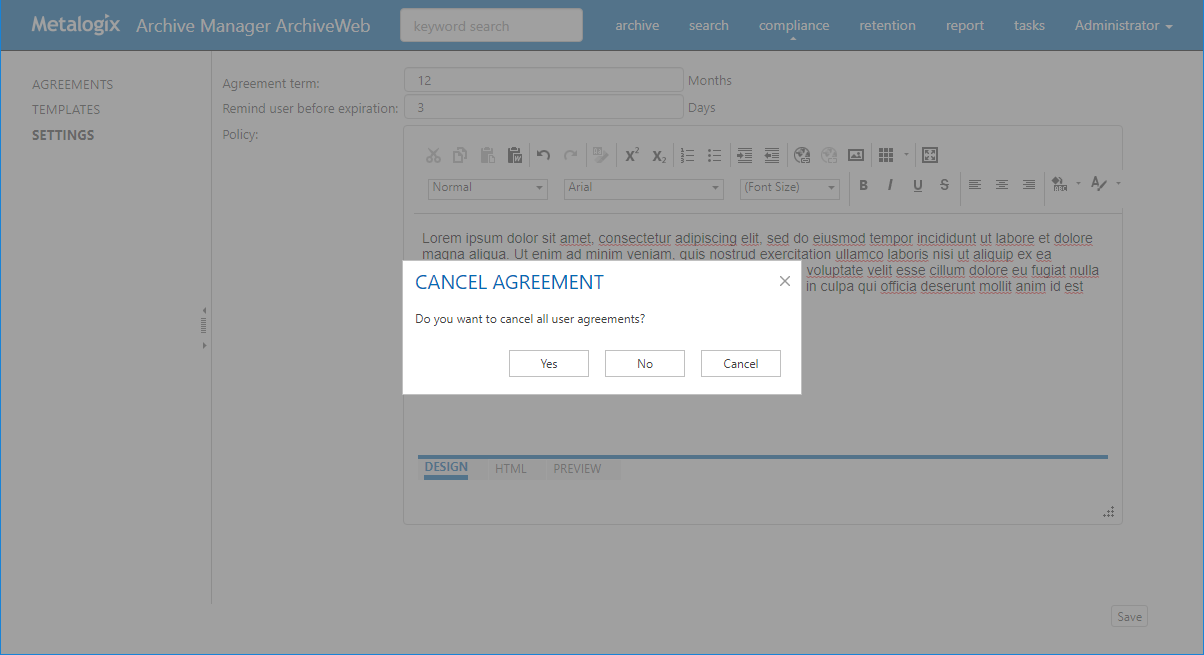Click the Undo arrow icon

point(543,155)
